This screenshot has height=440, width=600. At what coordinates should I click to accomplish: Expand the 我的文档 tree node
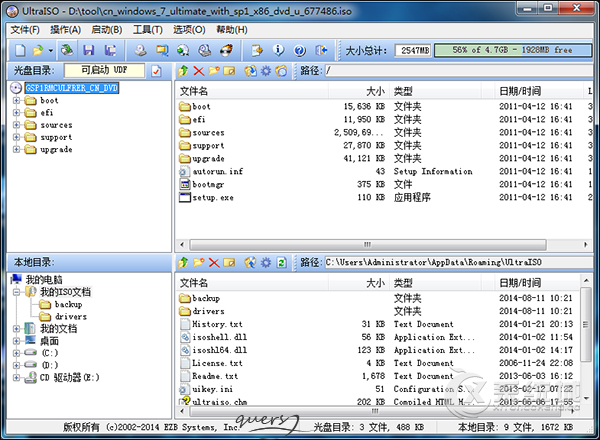point(16,329)
